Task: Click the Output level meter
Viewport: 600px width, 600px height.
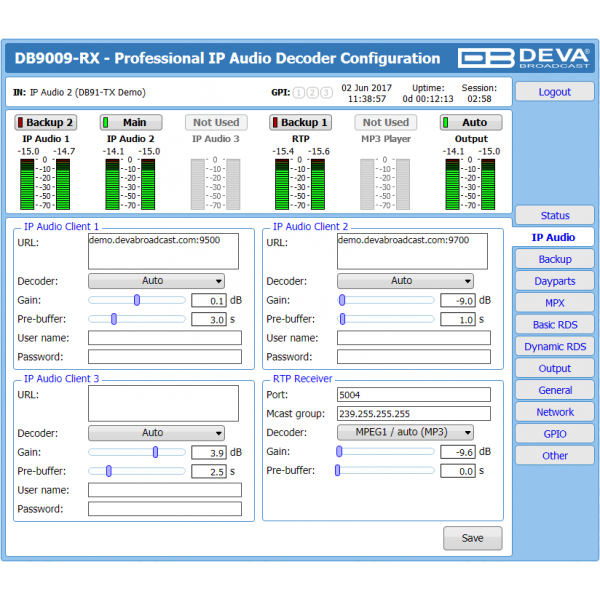Action: pos(470,184)
